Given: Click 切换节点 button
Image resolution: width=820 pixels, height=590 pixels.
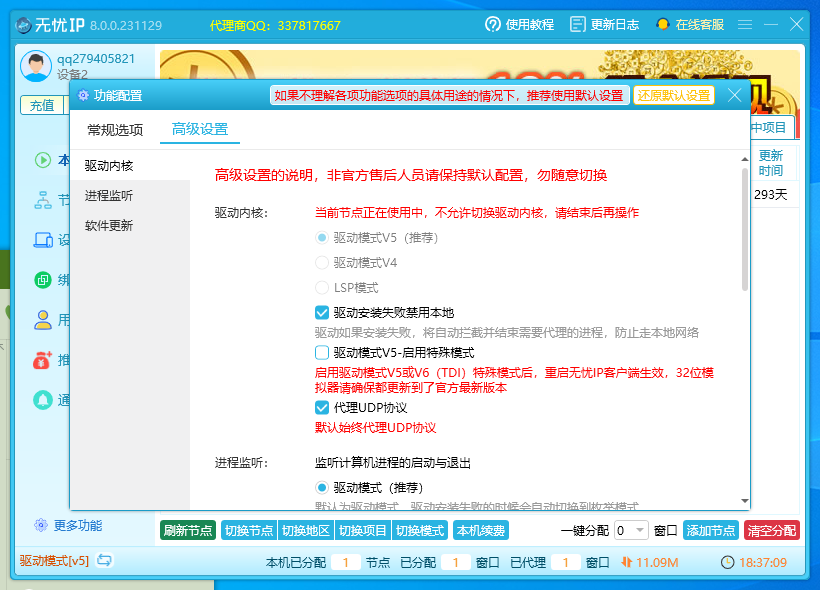Looking at the screenshot, I should tap(249, 530).
